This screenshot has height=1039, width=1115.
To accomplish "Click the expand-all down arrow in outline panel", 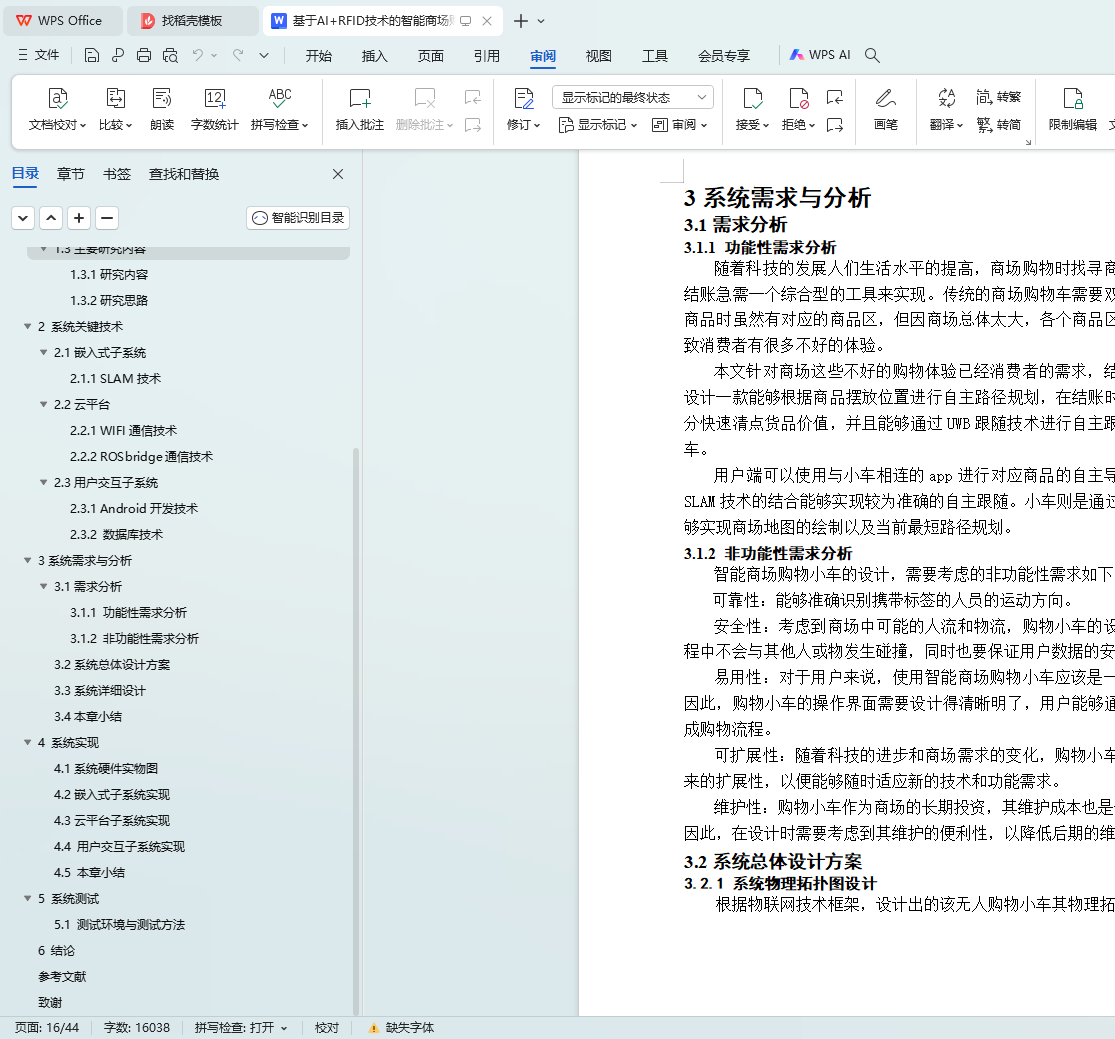I will coord(23,218).
